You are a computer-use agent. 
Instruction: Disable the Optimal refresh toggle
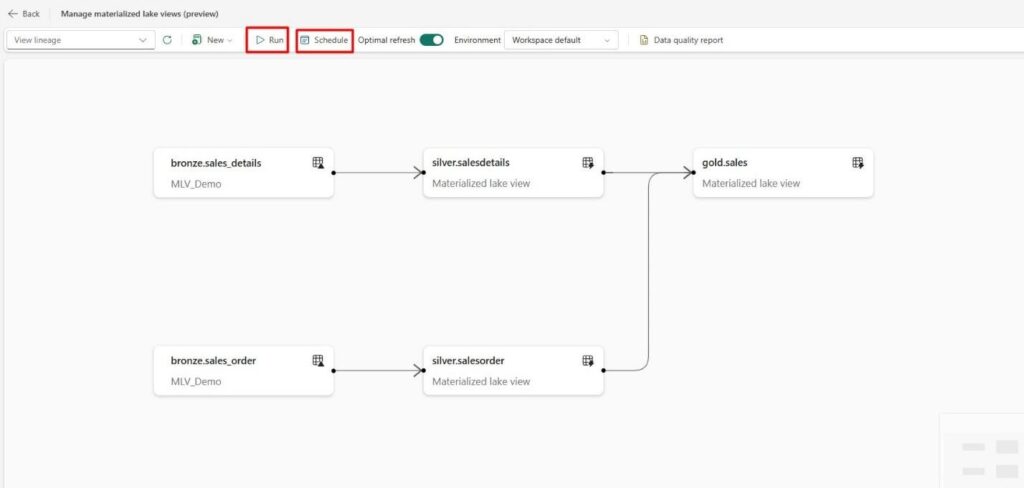pos(431,40)
